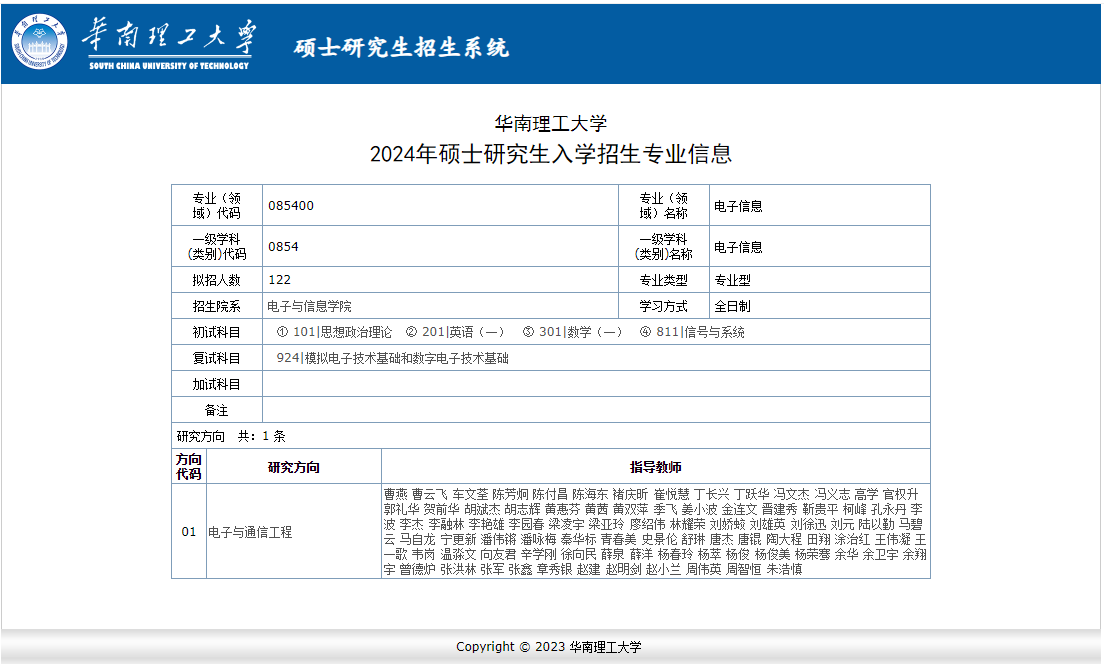This screenshot has width=1104, height=670.
Task: Click the 一级学科(类别)代码 label cell
Action: 217,246
